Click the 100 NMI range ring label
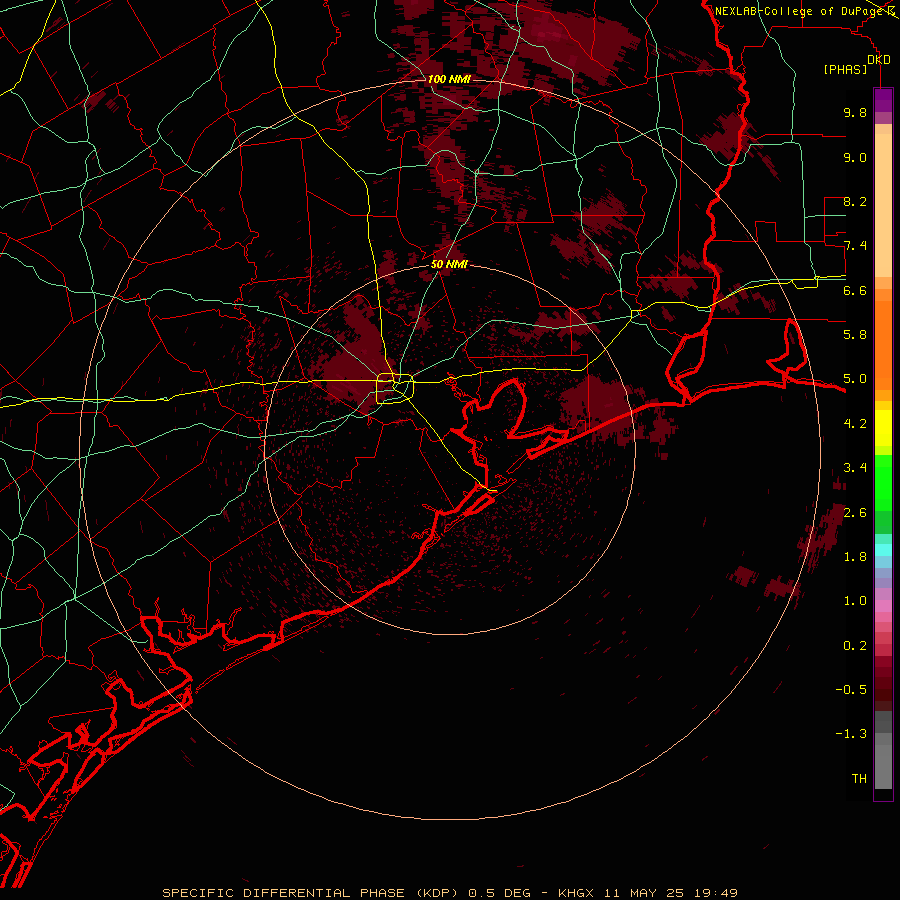This screenshot has width=900, height=900. [x=449, y=79]
